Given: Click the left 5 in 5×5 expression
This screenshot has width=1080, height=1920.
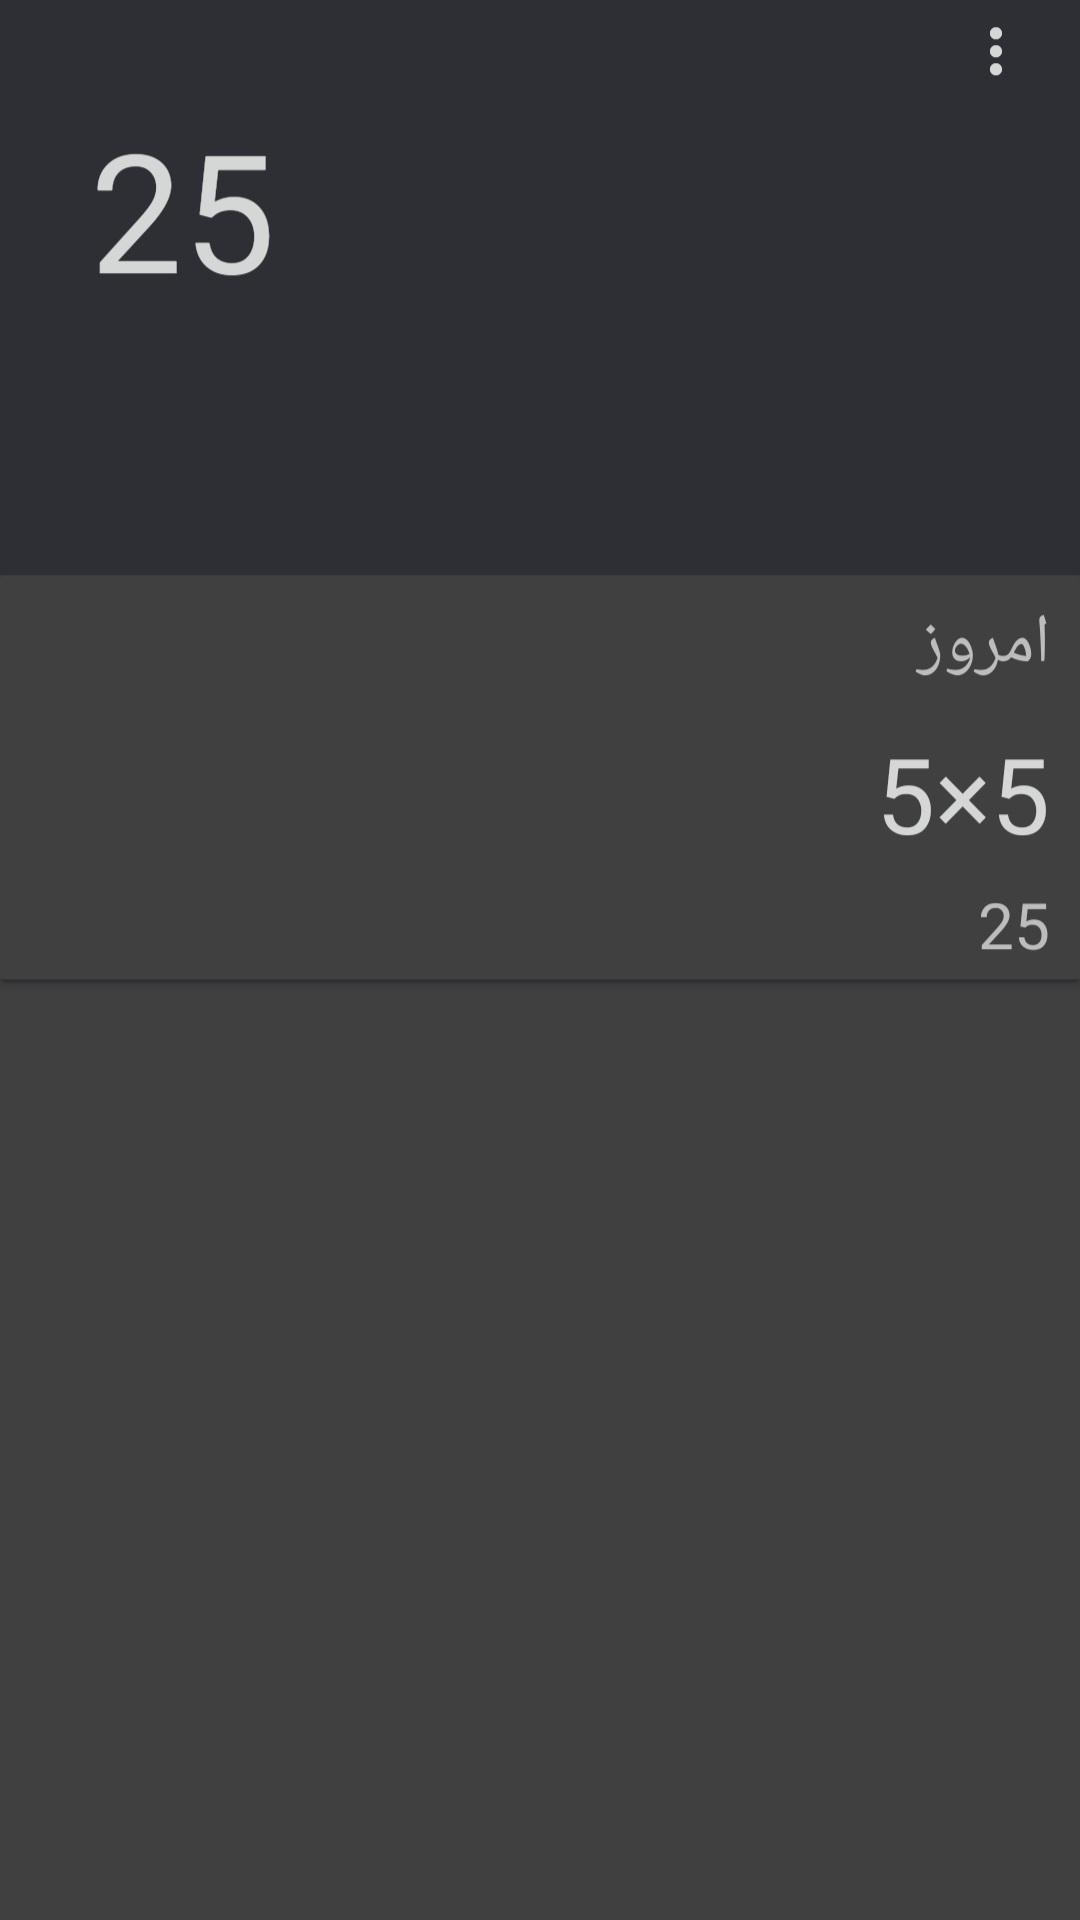Looking at the screenshot, I should click(x=906, y=798).
